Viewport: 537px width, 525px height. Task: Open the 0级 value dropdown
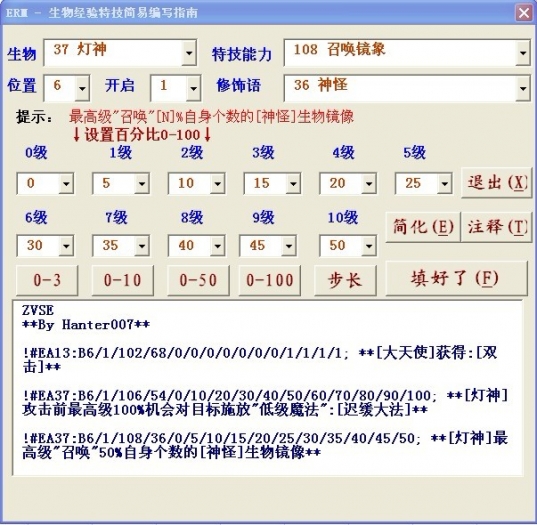pyautogui.click(x=66, y=184)
